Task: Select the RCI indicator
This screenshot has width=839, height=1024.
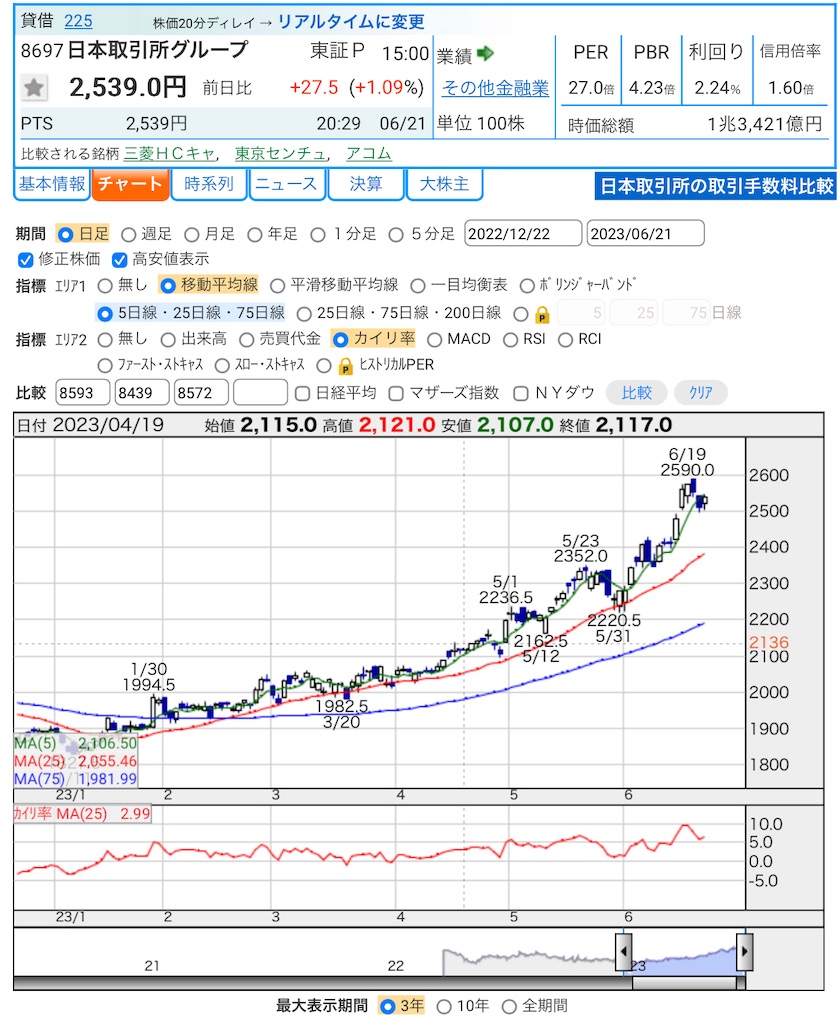Action: 565,340
